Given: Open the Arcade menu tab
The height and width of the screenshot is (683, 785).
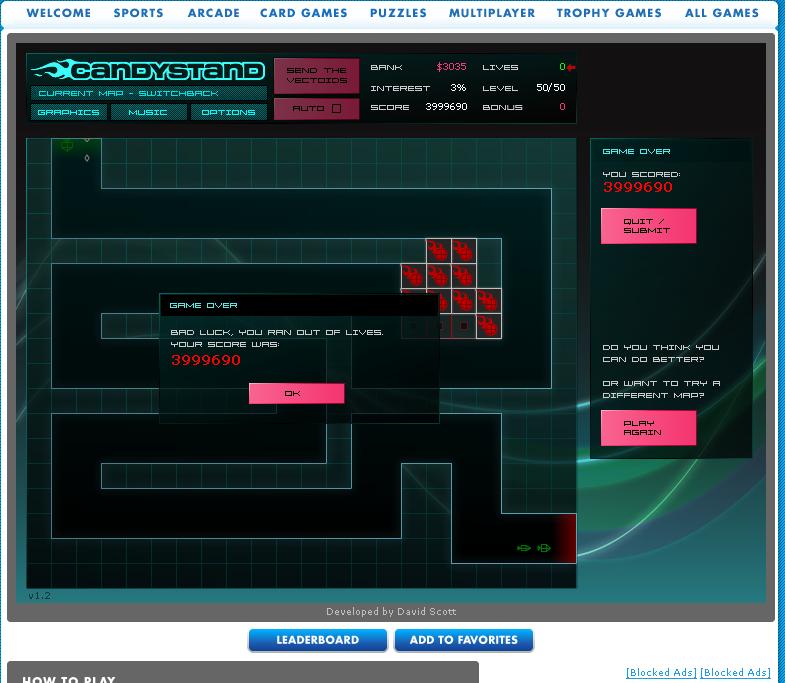Looking at the screenshot, I should coord(213,13).
